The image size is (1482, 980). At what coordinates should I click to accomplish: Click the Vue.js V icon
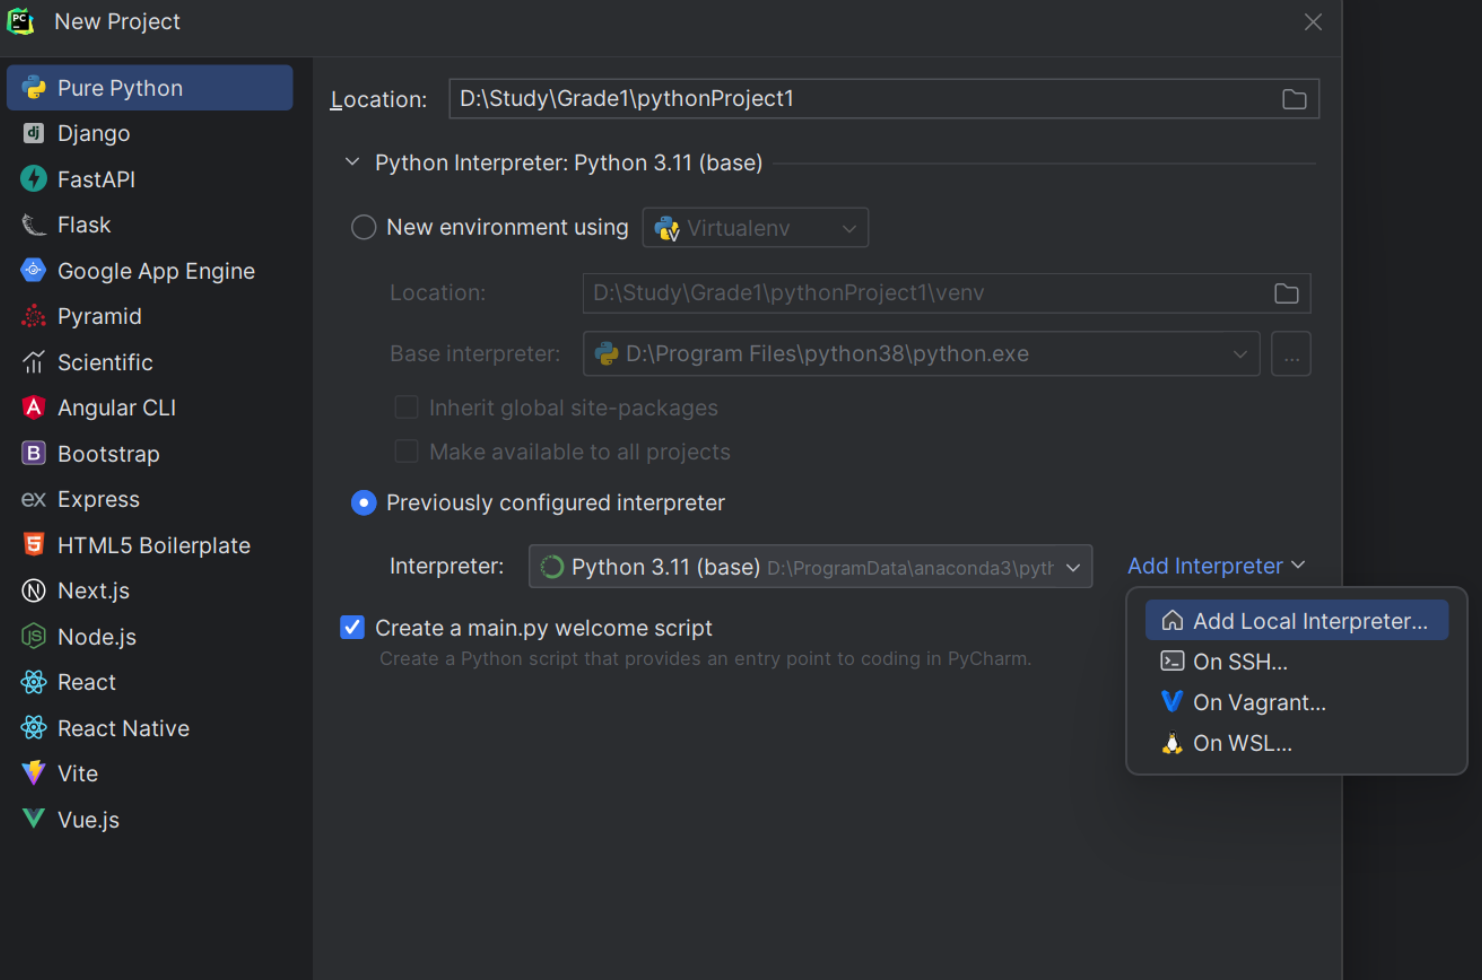(x=34, y=819)
